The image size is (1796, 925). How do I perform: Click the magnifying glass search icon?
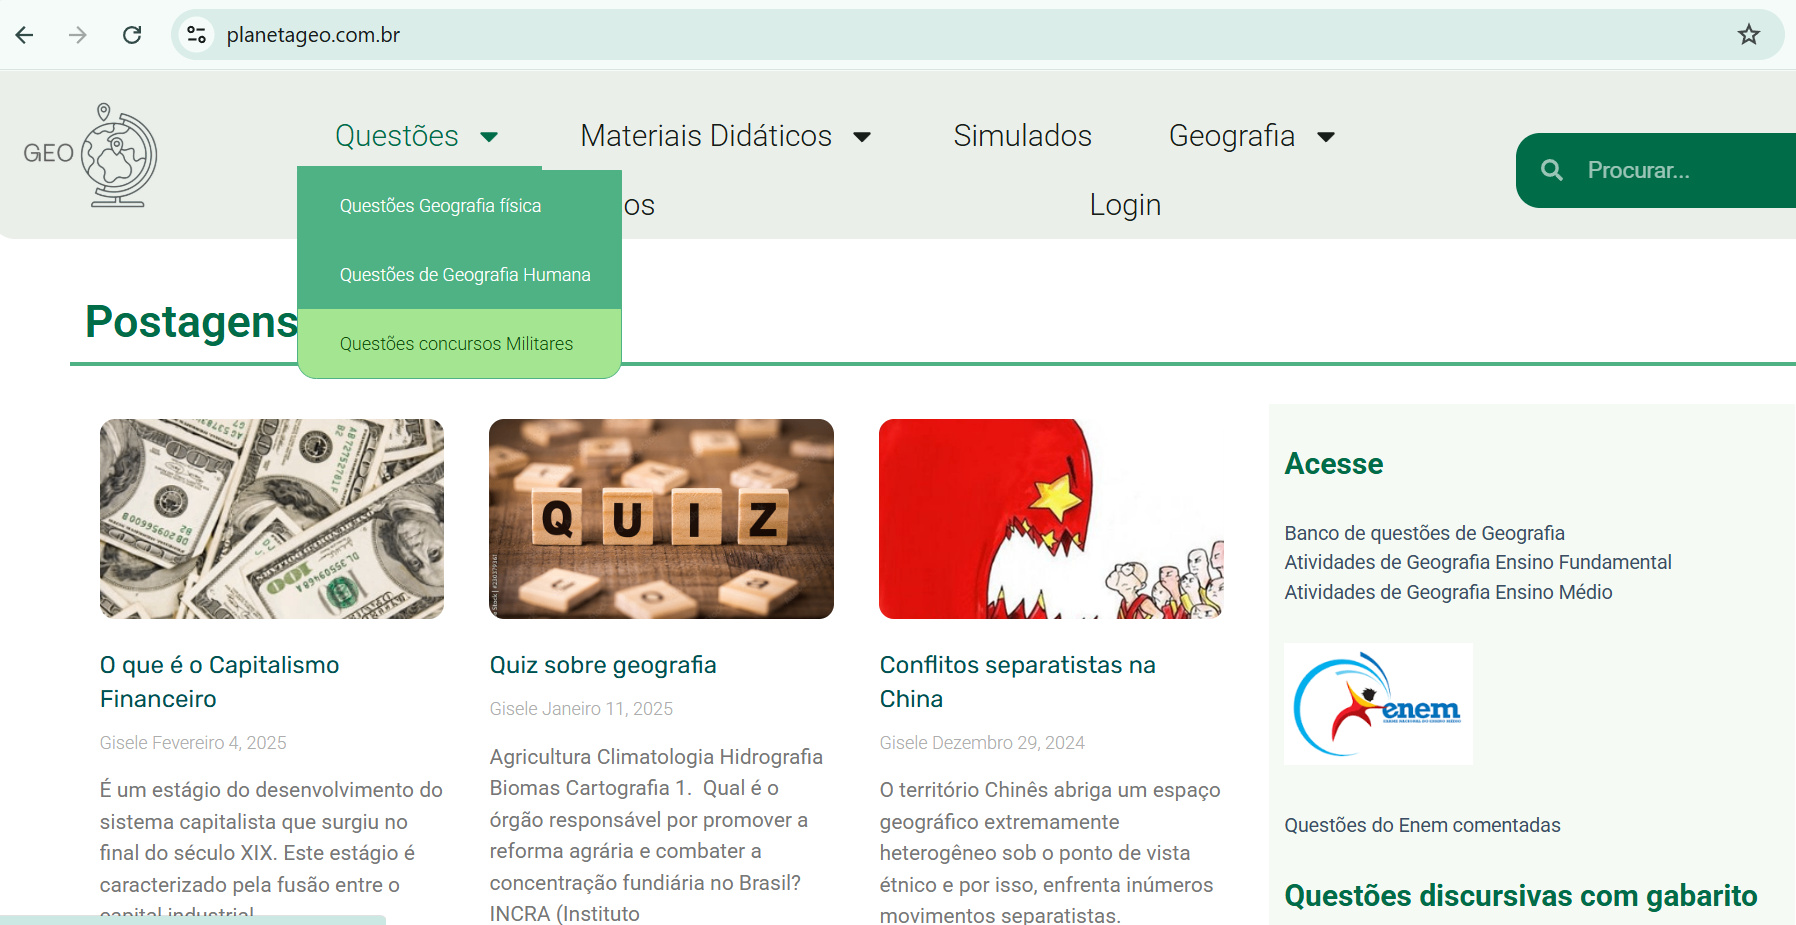(x=1551, y=170)
